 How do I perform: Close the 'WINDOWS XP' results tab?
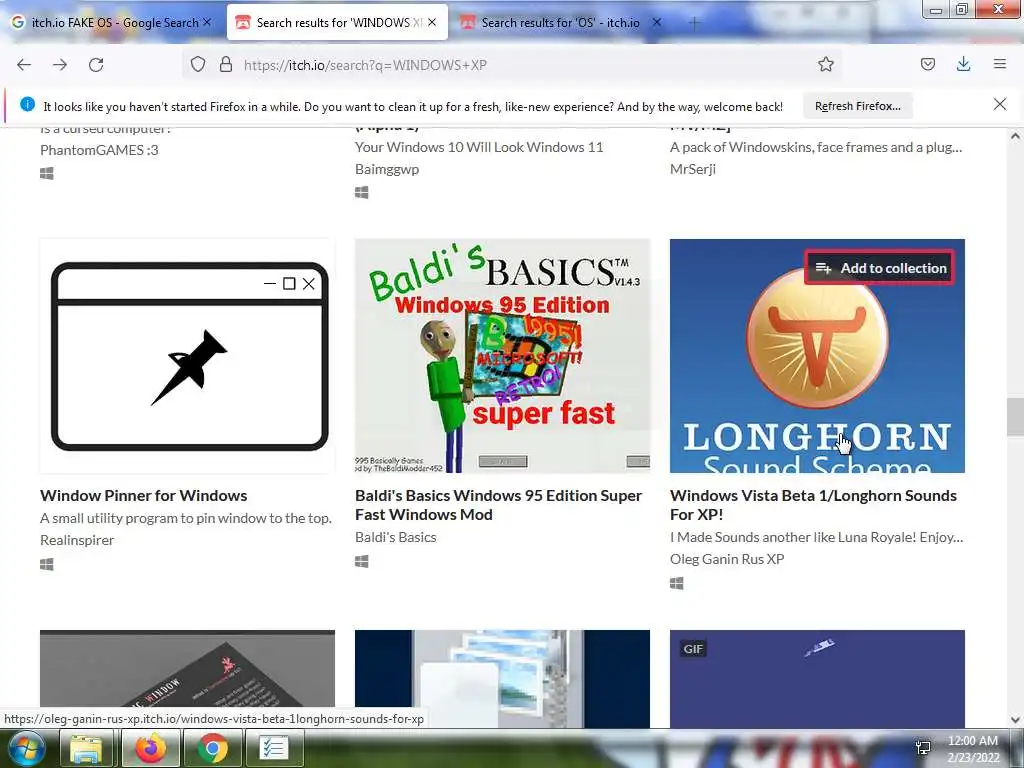pos(432,22)
